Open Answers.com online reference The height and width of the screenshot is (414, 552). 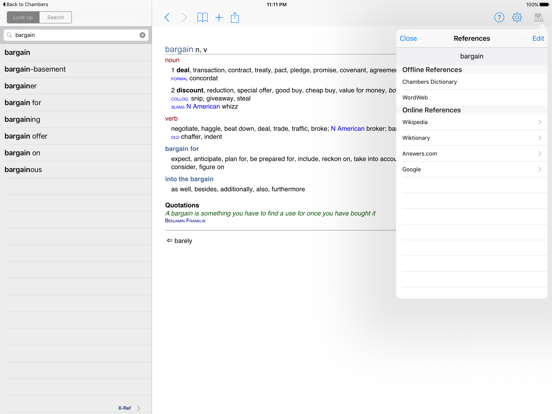coord(472,153)
